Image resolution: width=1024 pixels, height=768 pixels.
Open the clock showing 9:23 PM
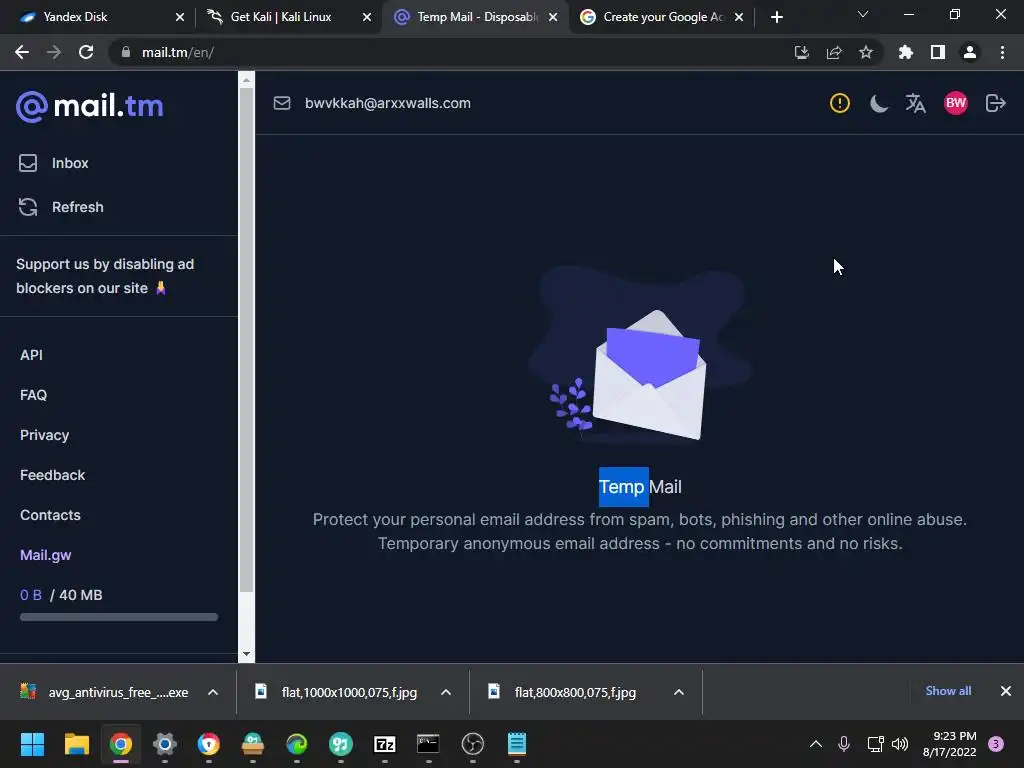(x=949, y=744)
